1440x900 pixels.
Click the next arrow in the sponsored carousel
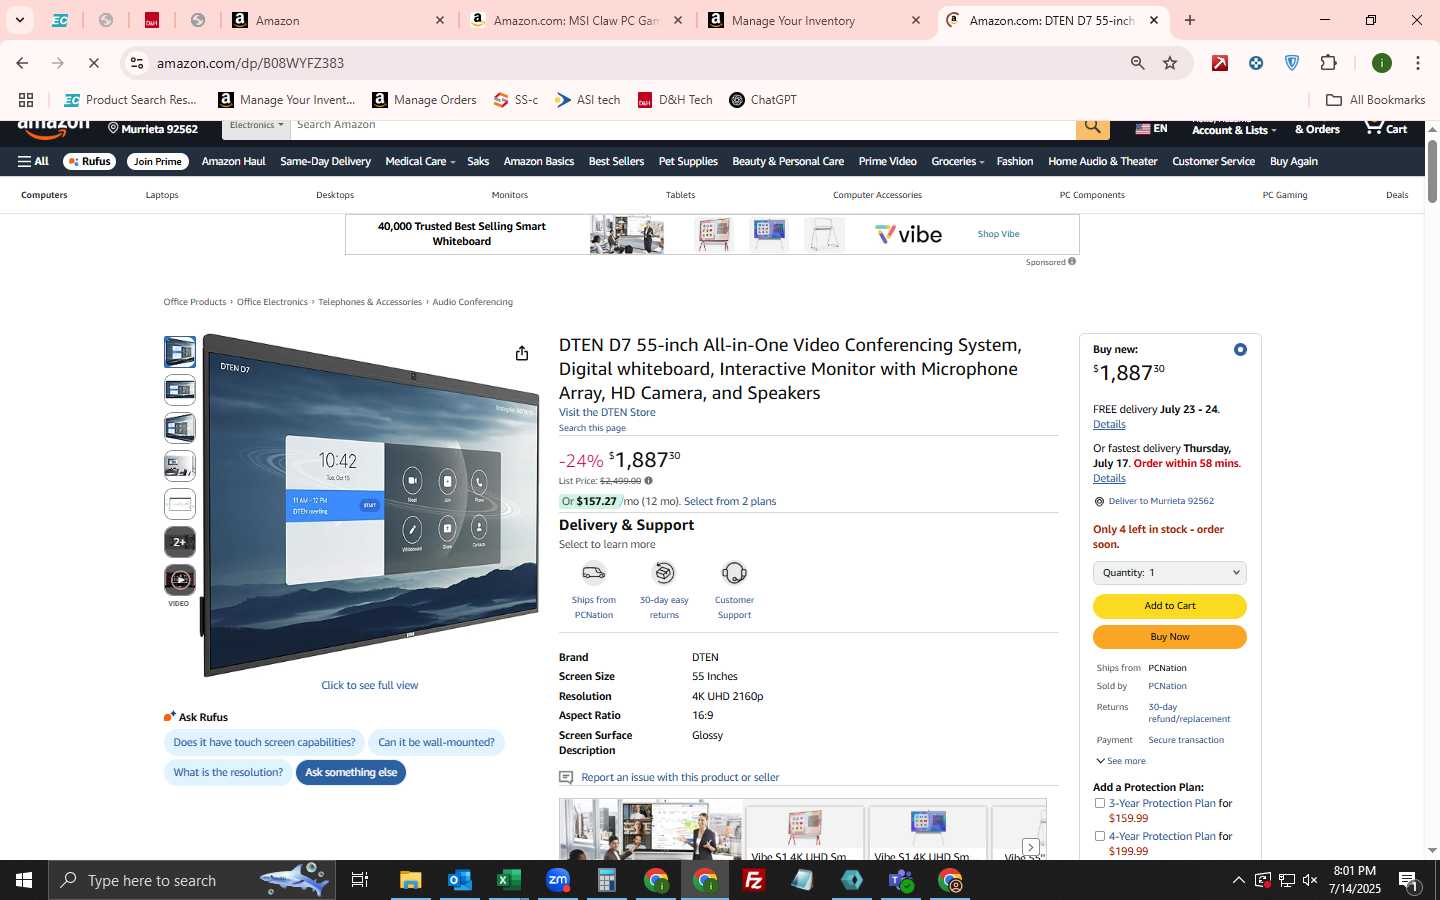[1030, 847]
